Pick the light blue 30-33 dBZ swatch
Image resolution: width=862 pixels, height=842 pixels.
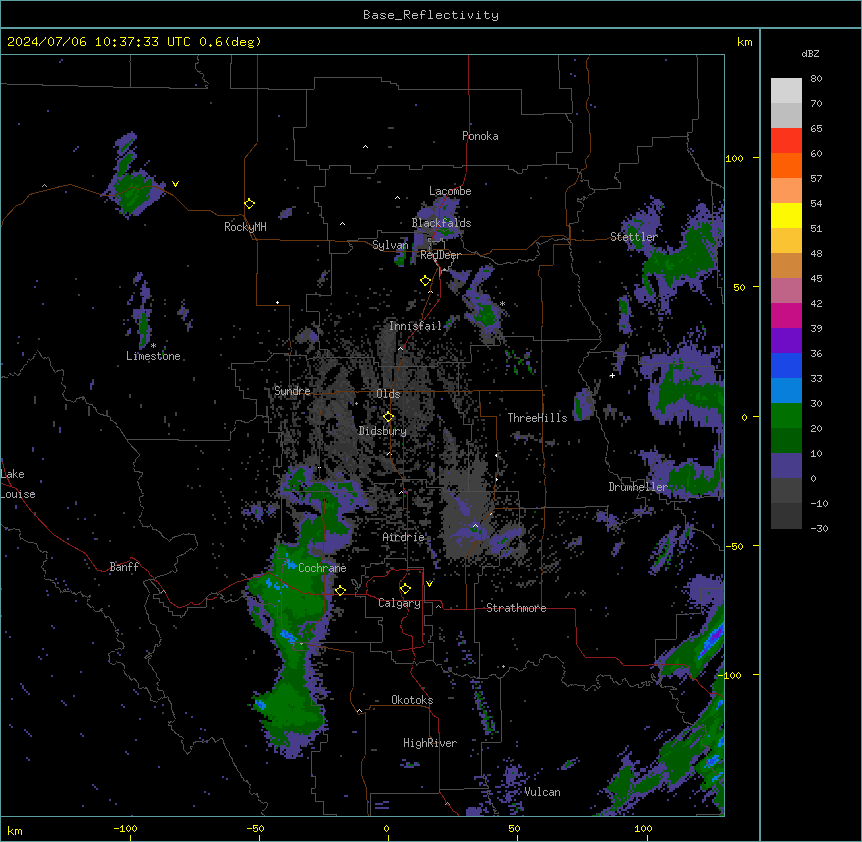click(x=786, y=391)
